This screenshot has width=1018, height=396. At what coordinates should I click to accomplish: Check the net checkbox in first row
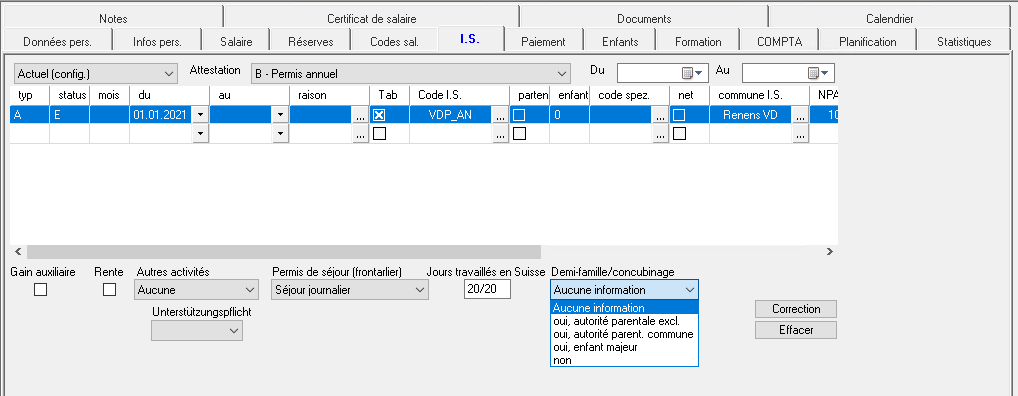(679, 115)
